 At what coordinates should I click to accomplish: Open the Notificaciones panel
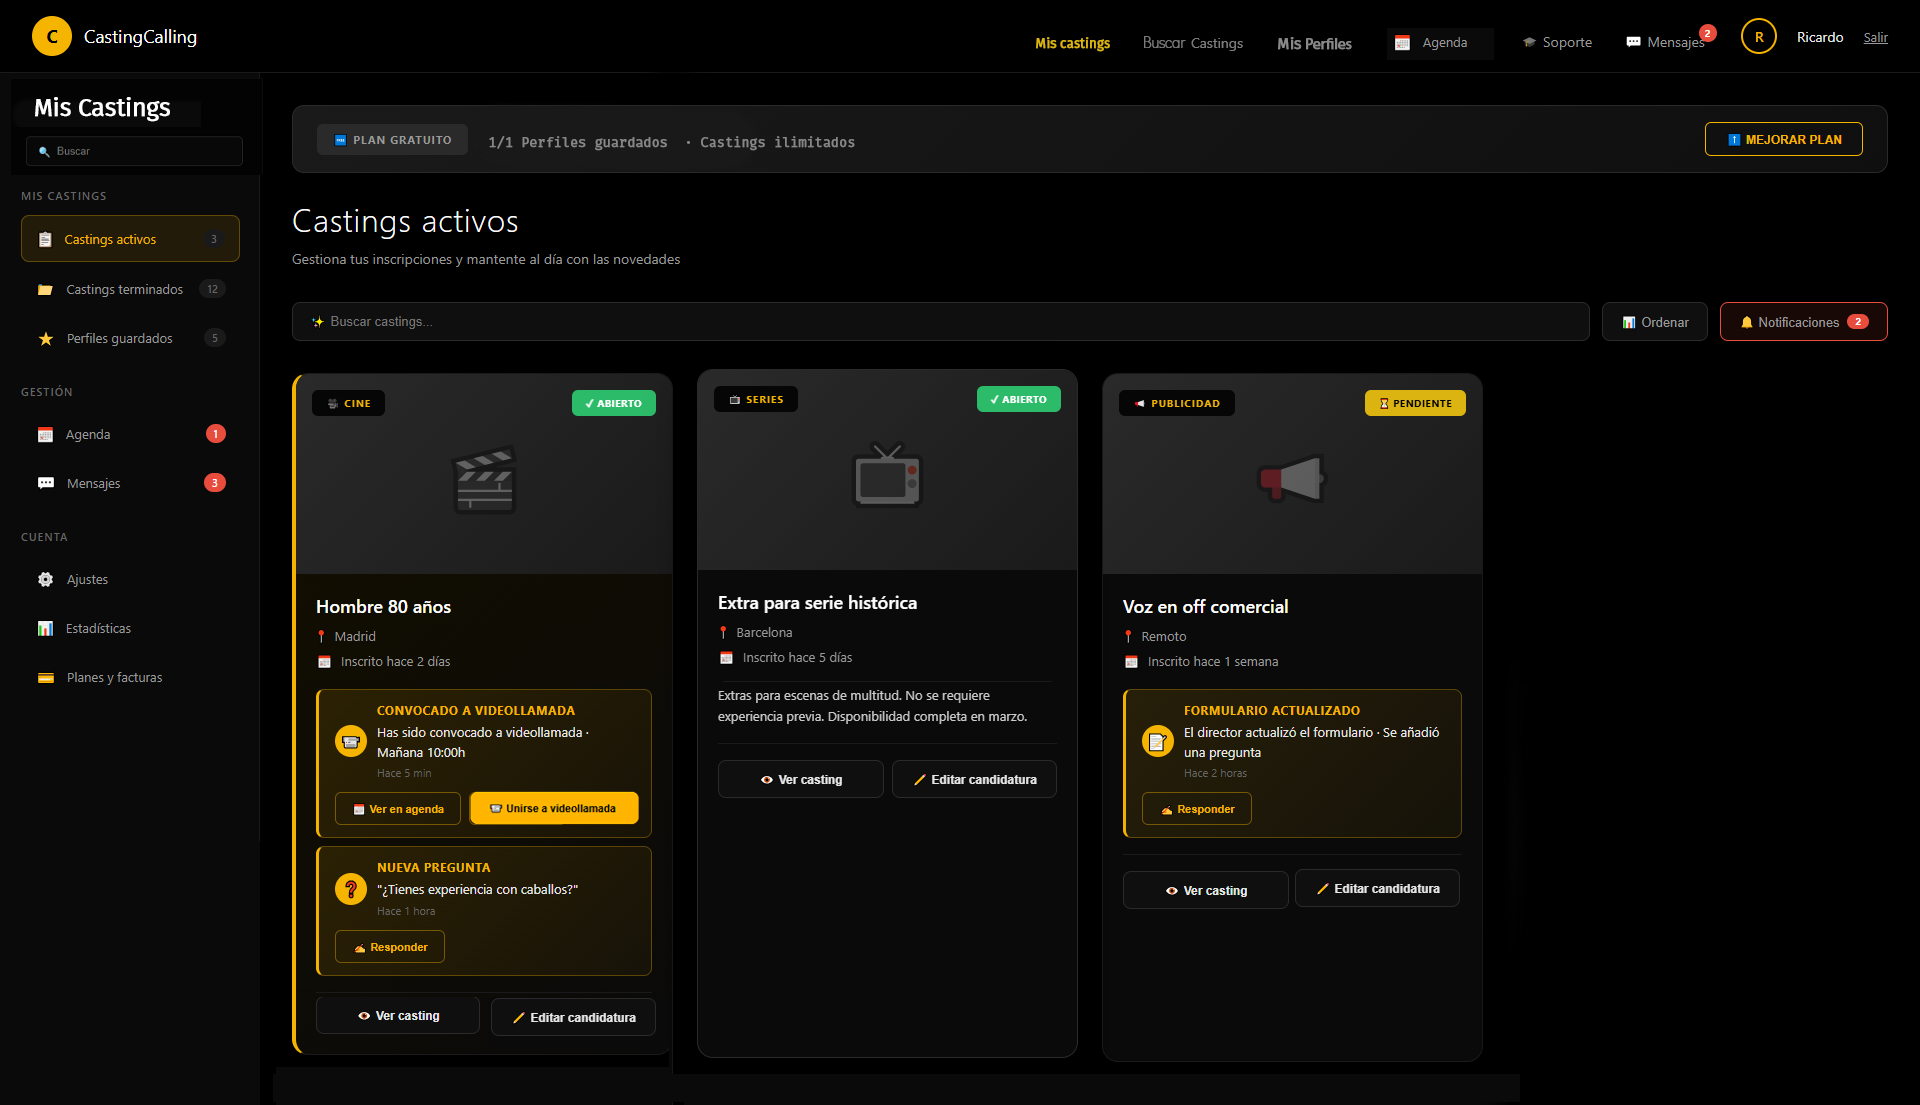click(x=1803, y=322)
